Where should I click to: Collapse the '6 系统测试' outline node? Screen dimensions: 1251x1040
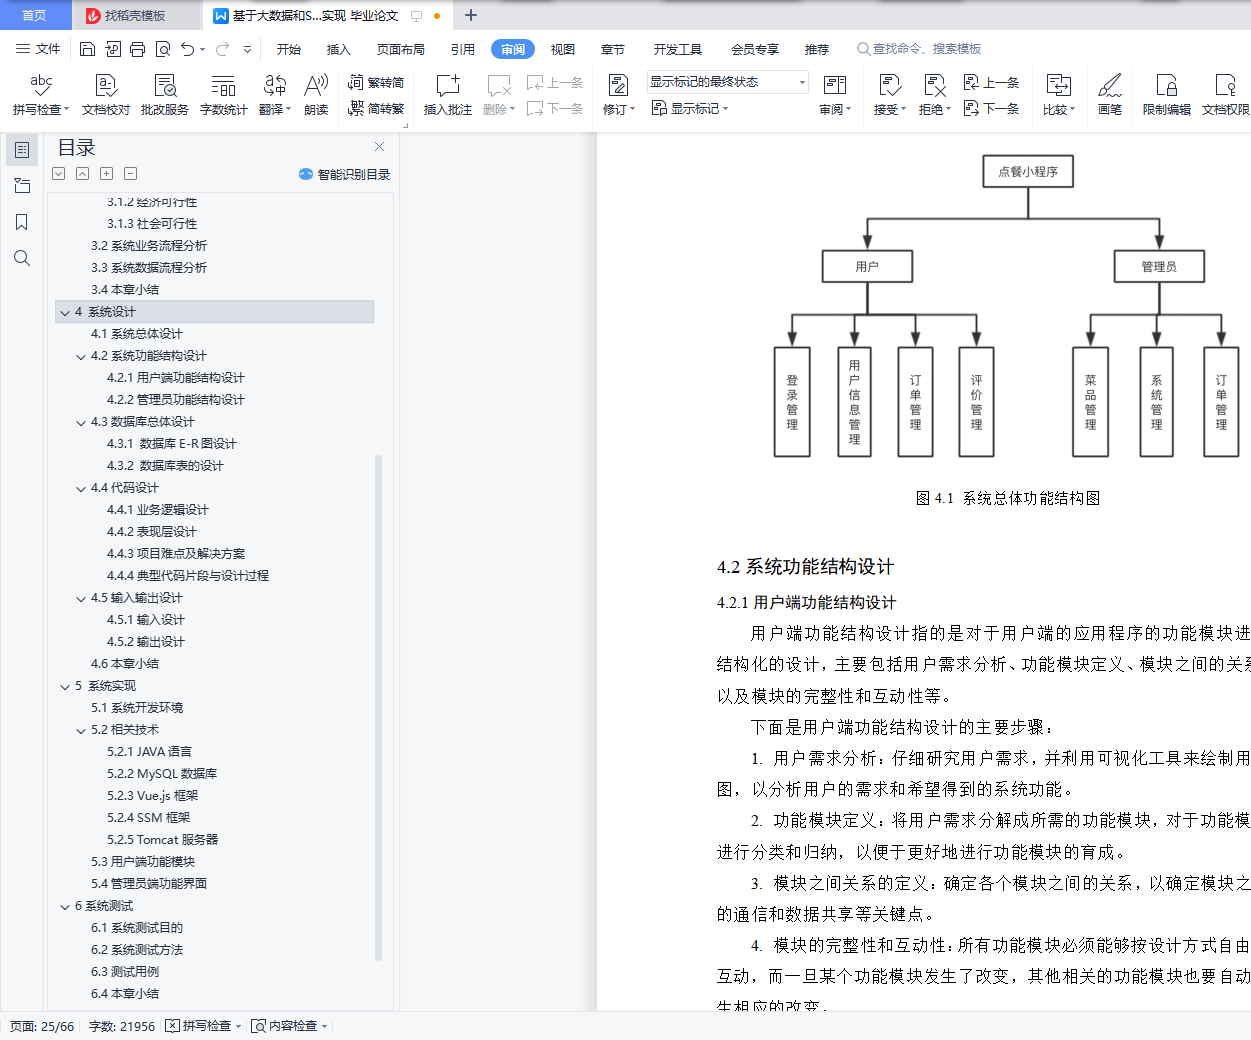(65, 906)
